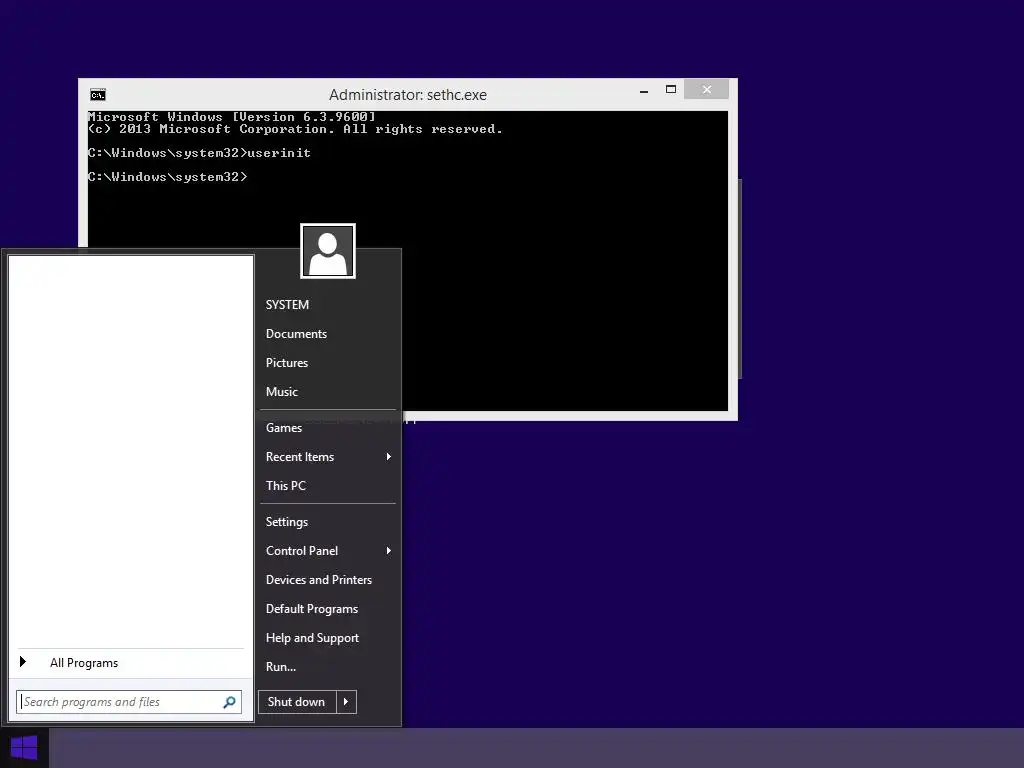Click the user account picture
The height and width of the screenshot is (768, 1024).
(x=328, y=251)
